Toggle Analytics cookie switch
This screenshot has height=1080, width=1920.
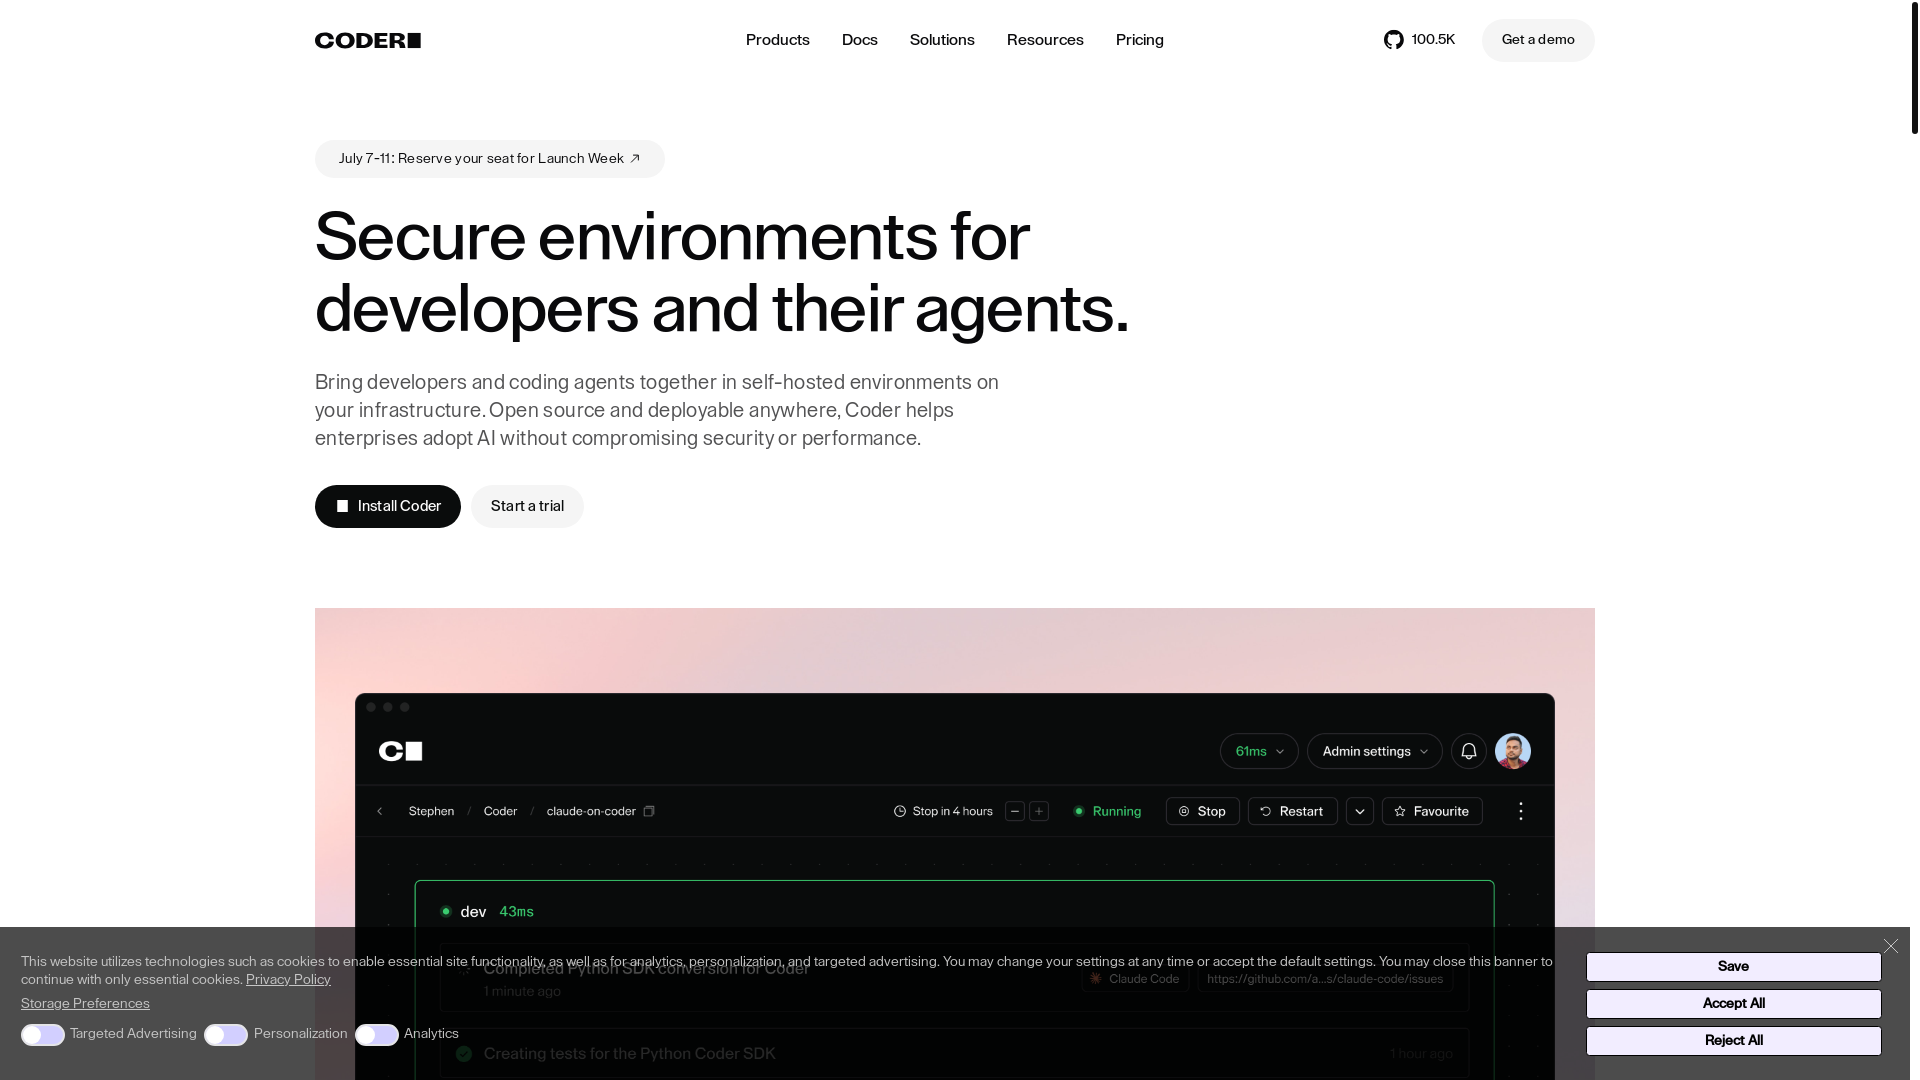pos(377,1035)
